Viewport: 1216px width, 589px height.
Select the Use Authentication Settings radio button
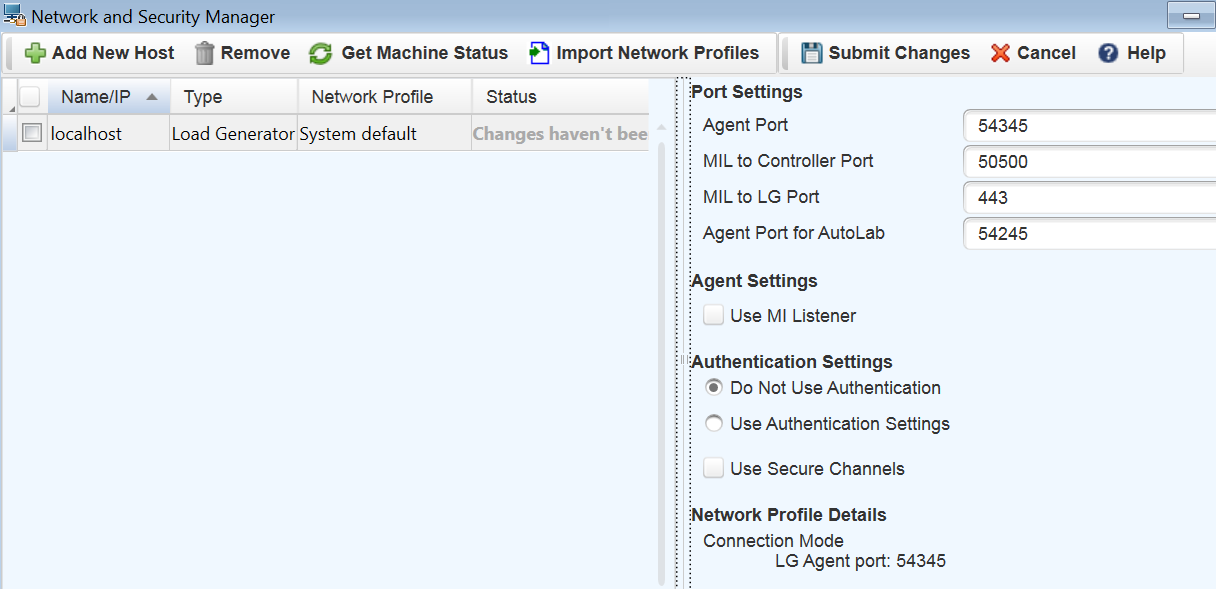click(x=714, y=424)
